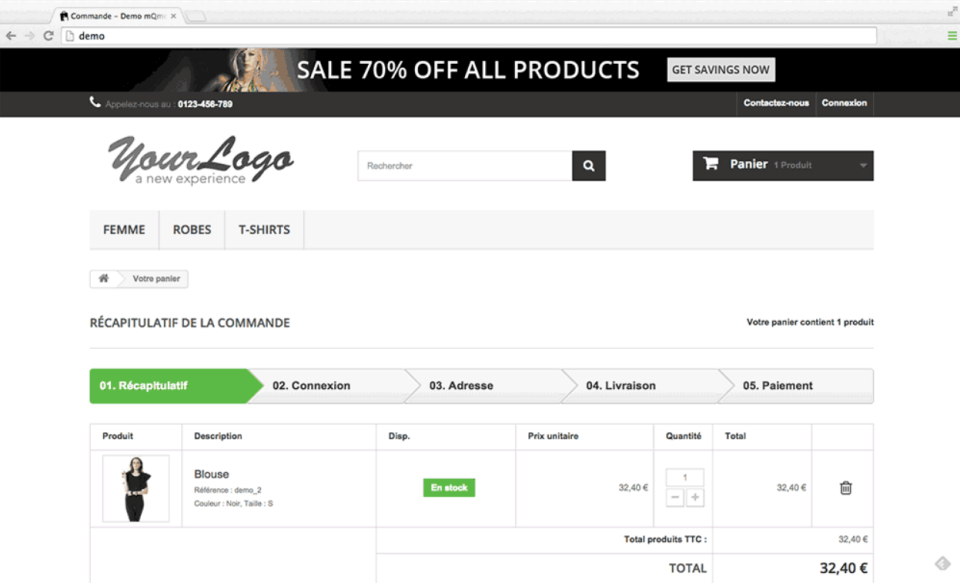Click the quantity input field
Image resolution: width=960 pixels, height=583 pixels.
click(685, 477)
